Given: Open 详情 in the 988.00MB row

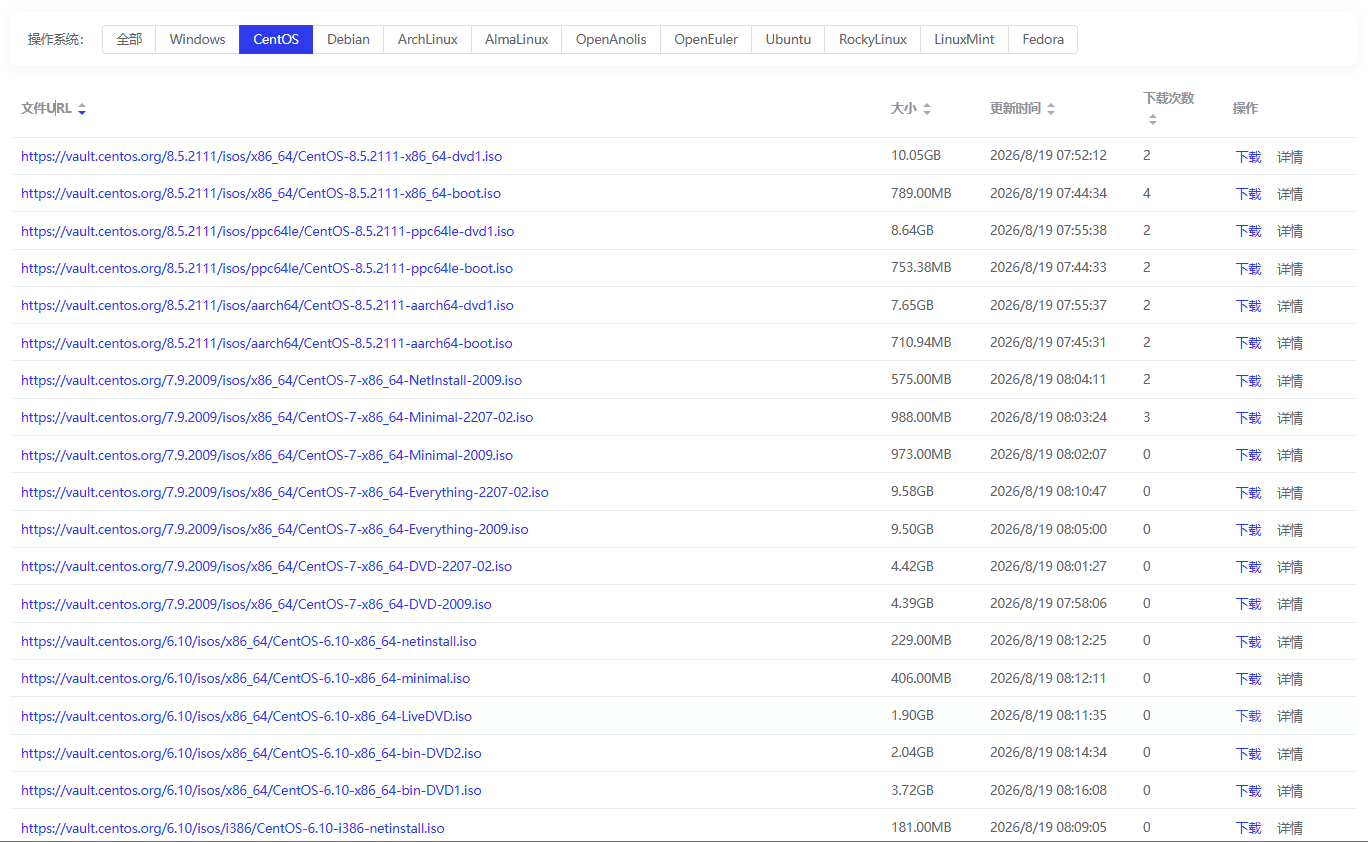Looking at the screenshot, I should click(1290, 418).
